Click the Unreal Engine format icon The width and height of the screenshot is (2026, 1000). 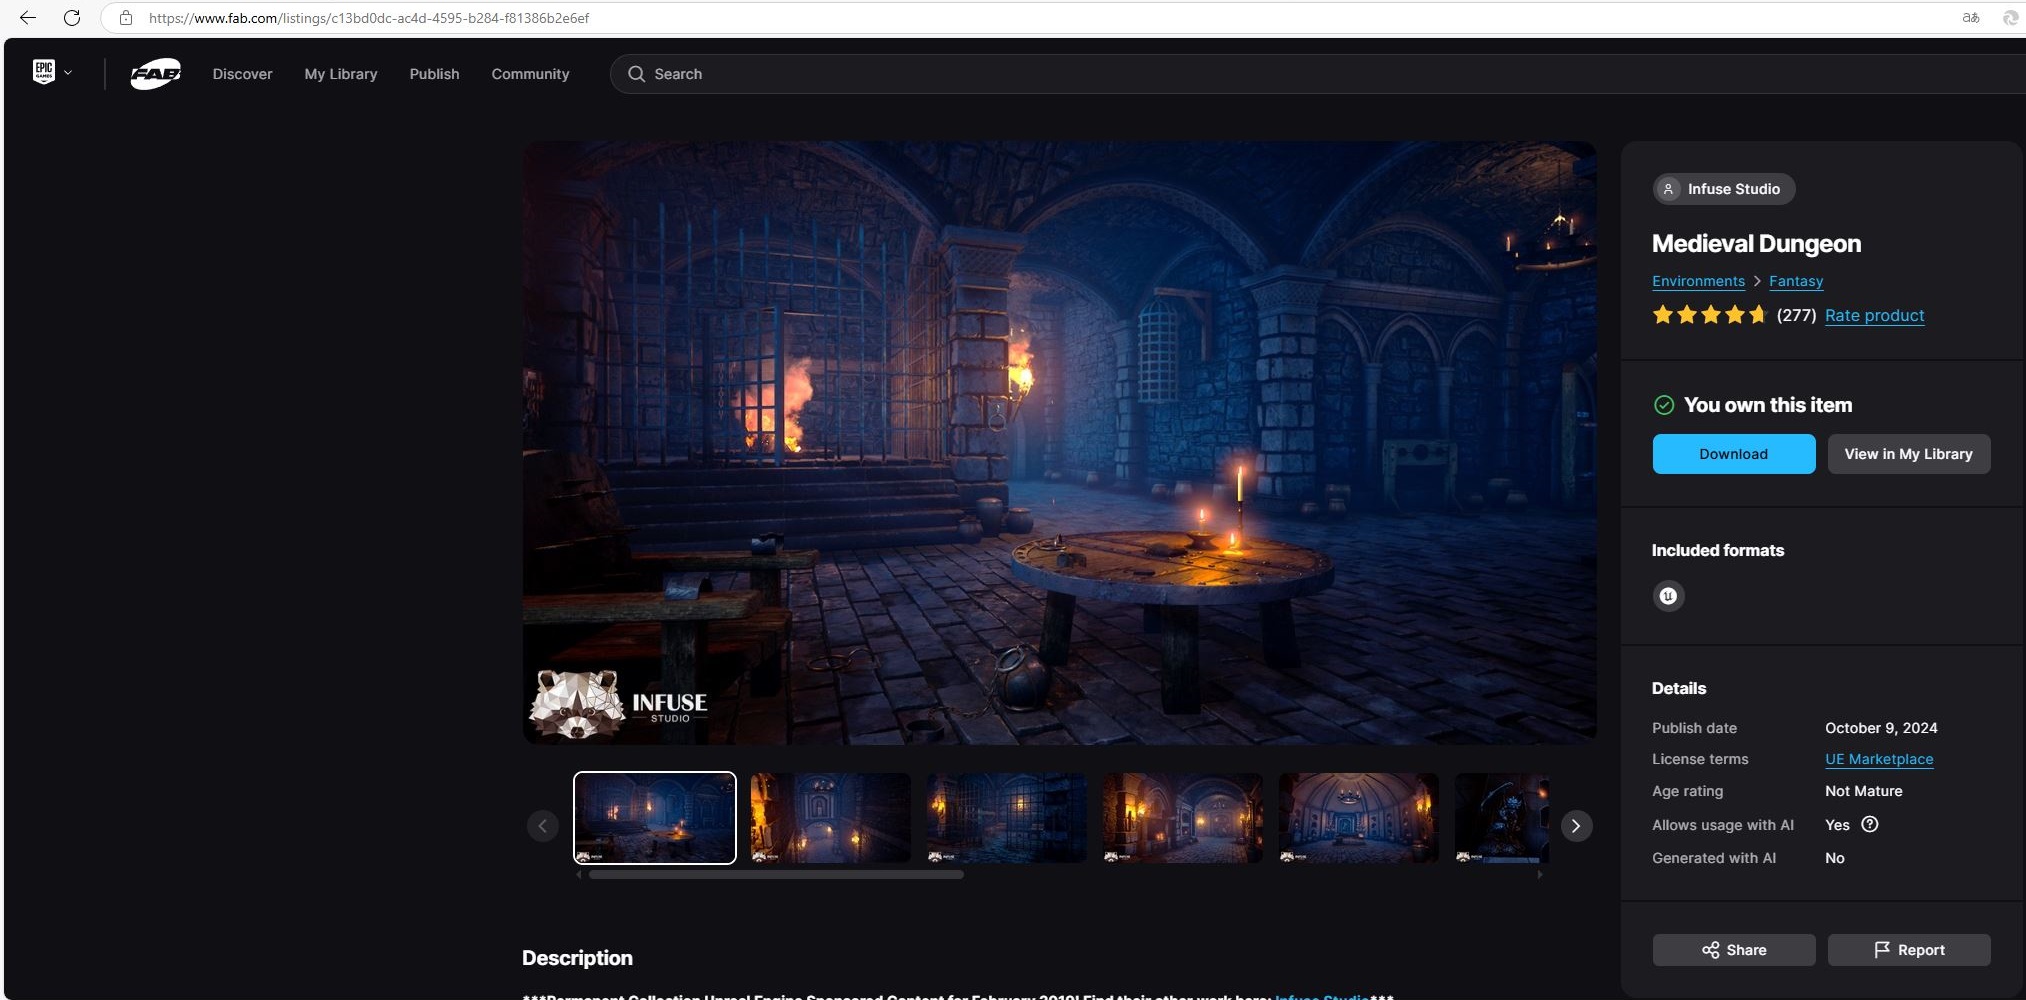point(1668,596)
